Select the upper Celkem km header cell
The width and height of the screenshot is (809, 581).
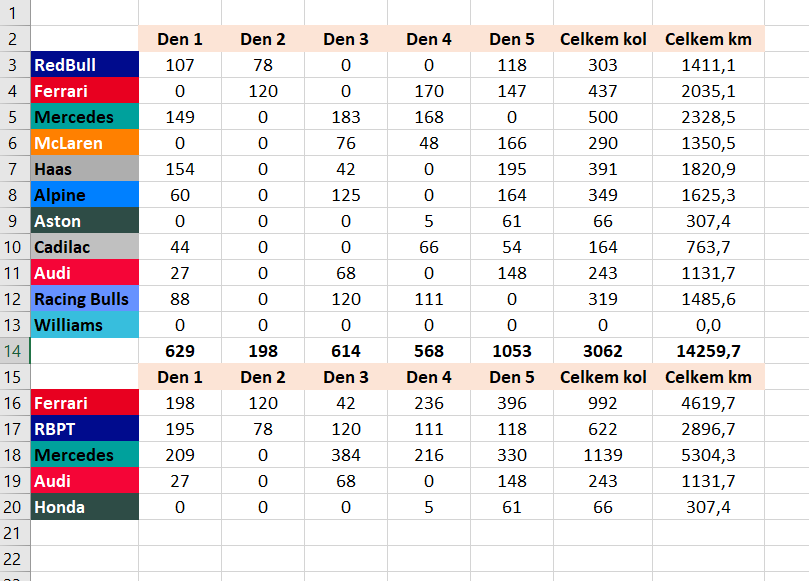click(x=708, y=39)
